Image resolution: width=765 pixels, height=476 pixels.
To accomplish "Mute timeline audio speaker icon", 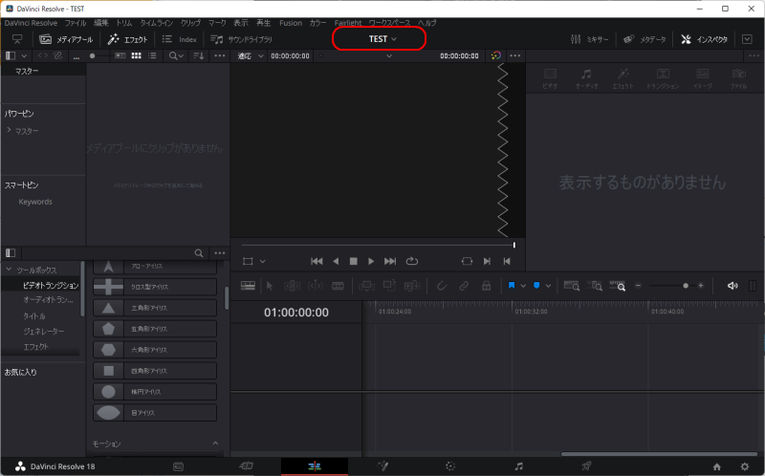I will point(732,286).
